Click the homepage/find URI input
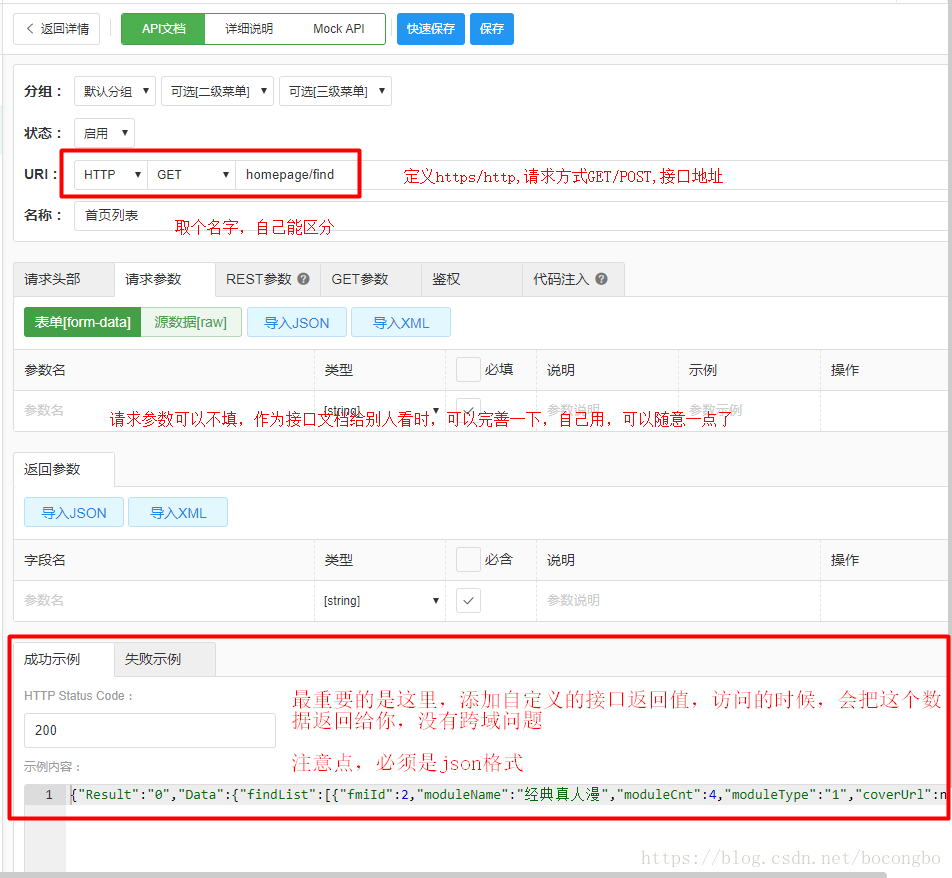Image resolution: width=952 pixels, height=878 pixels. coord(297,175)
